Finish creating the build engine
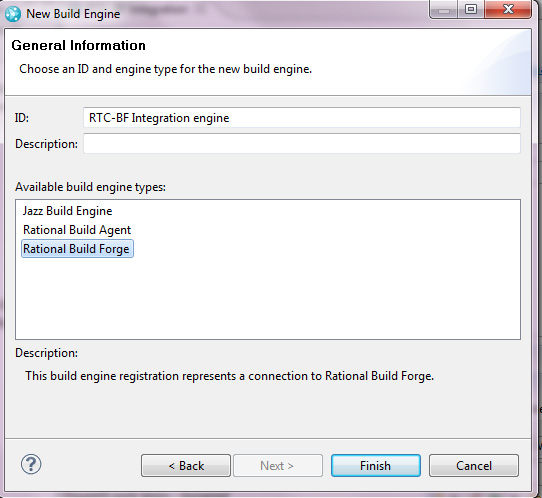Viewport: 542px width, 498px height. [x=376, y=466]
